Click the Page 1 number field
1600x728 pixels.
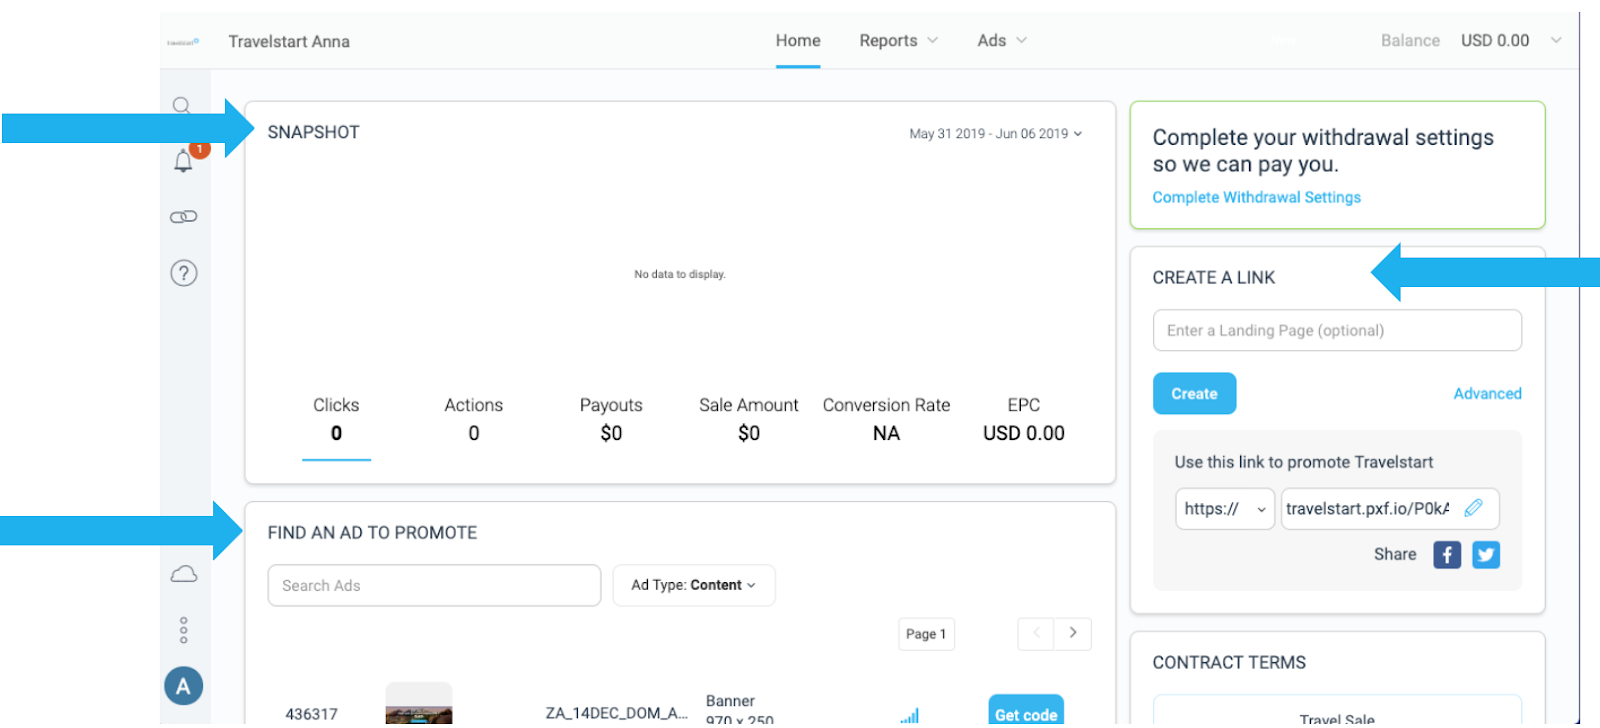pos(926,634)
